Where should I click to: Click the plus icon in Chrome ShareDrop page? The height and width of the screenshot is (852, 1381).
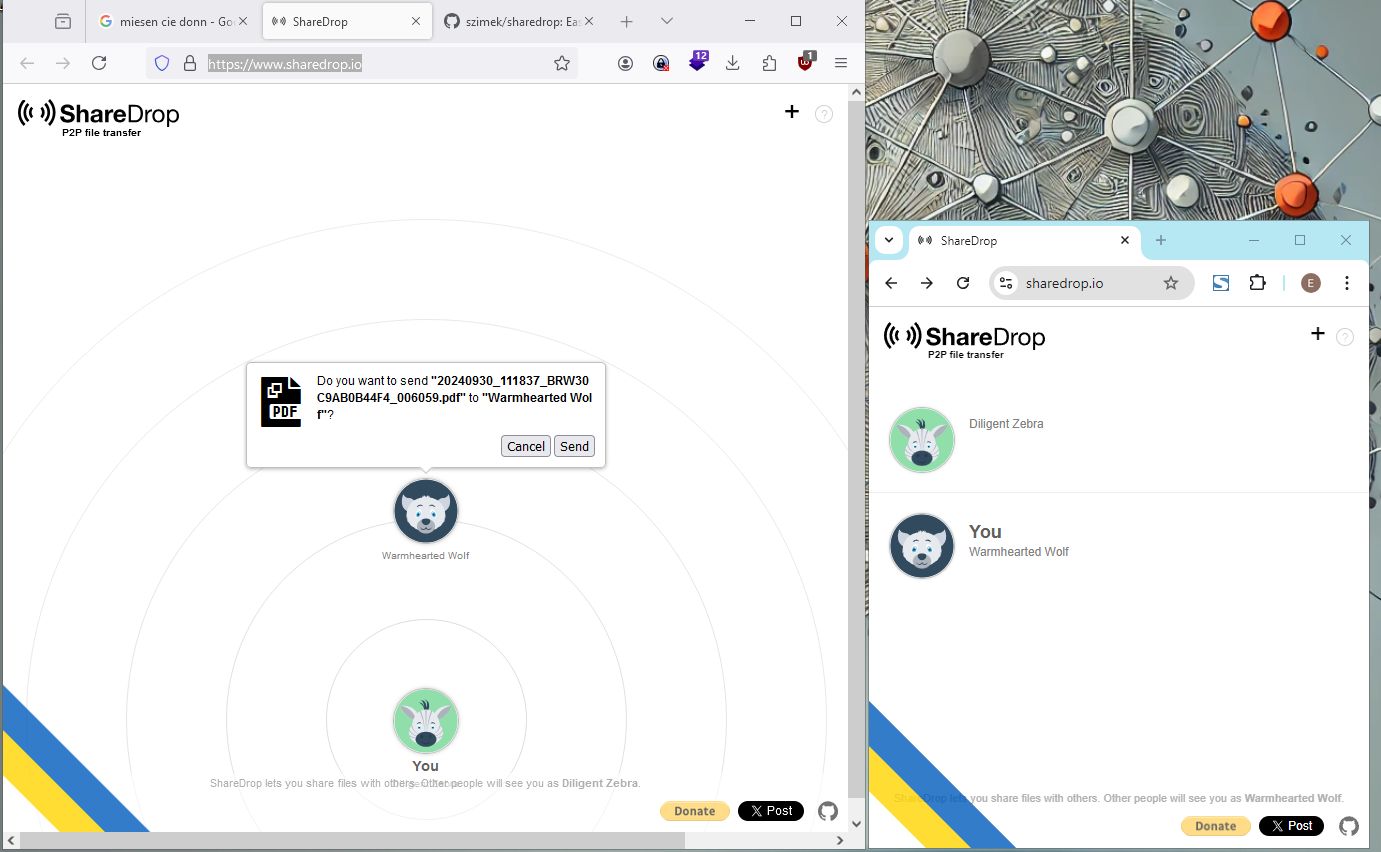tap(1318, 334)
